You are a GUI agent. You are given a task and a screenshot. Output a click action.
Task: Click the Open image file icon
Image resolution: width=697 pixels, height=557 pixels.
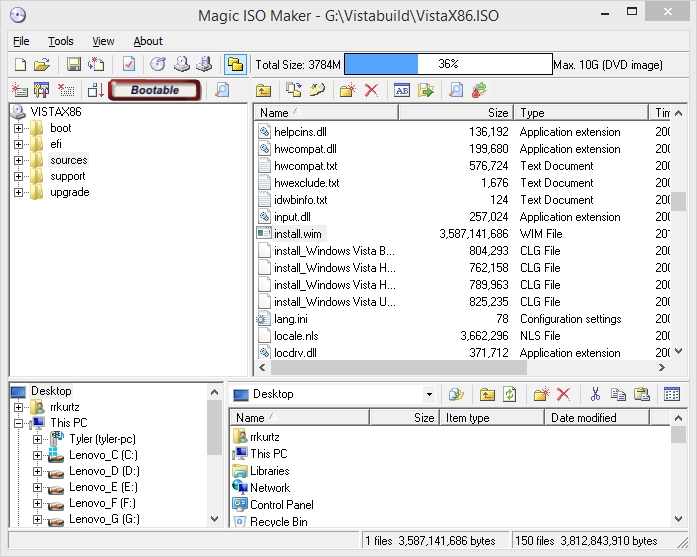(42, 64)
